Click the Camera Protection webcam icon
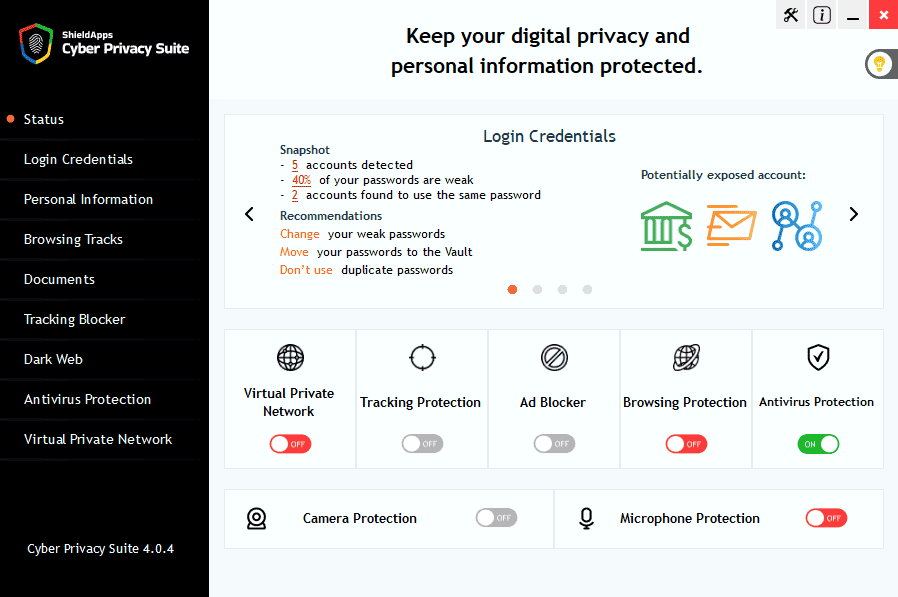 click(257, 518)
